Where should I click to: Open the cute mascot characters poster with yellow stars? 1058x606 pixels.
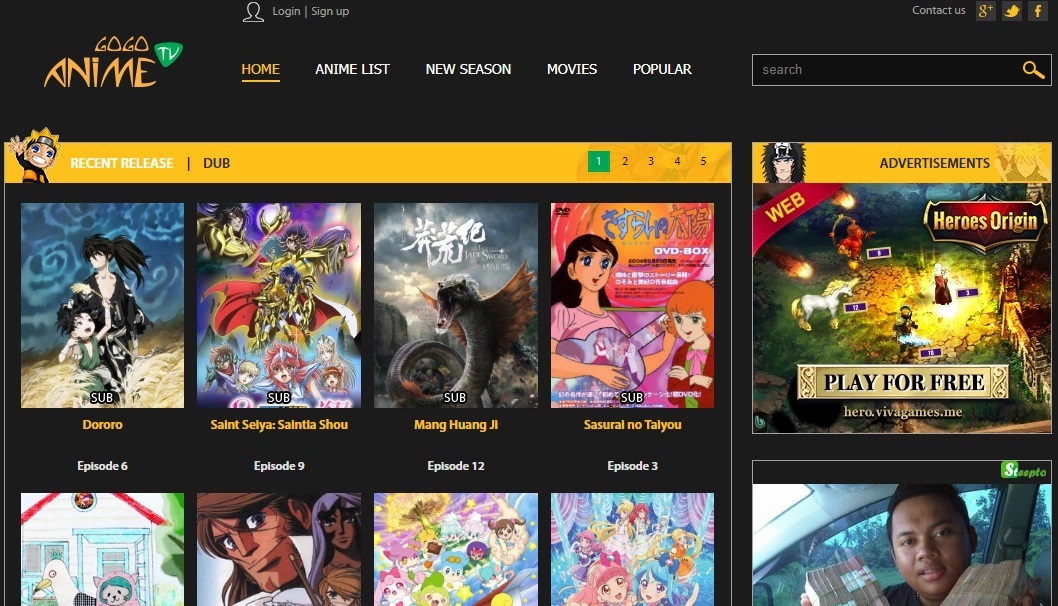coord(455,549)
